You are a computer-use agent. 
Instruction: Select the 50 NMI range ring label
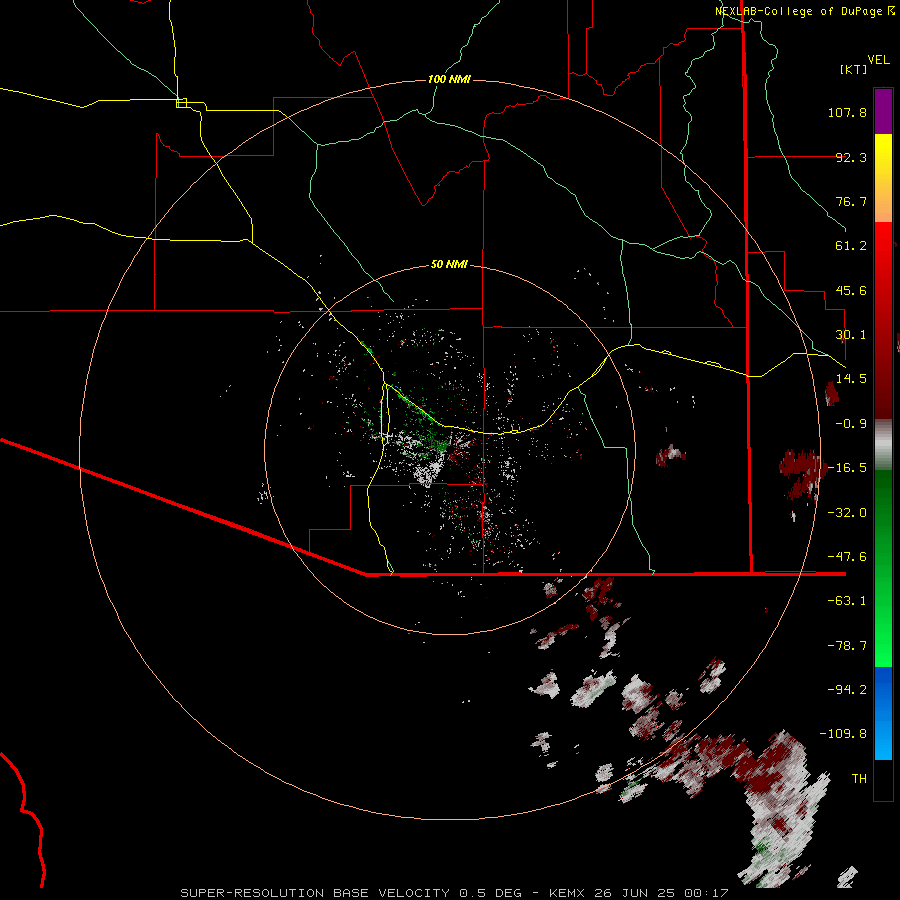pos(449,265)
